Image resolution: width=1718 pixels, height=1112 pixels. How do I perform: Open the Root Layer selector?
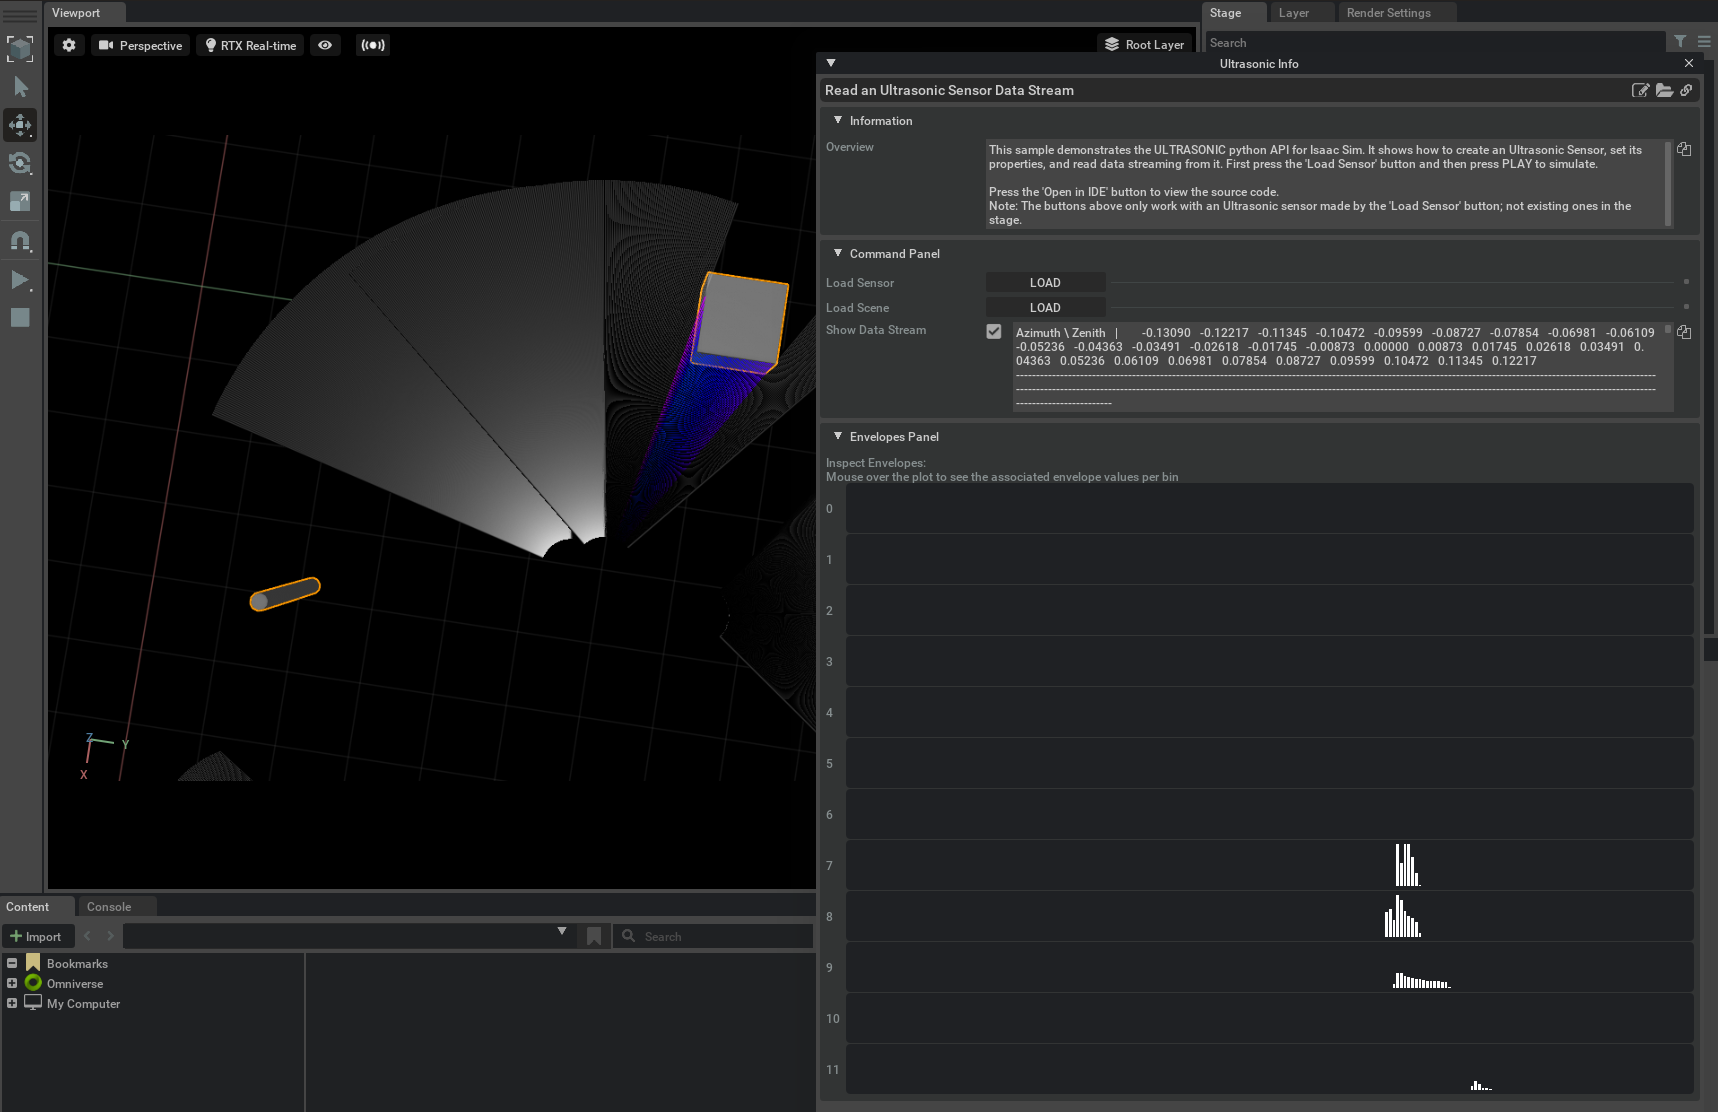tap(1144, 45)
